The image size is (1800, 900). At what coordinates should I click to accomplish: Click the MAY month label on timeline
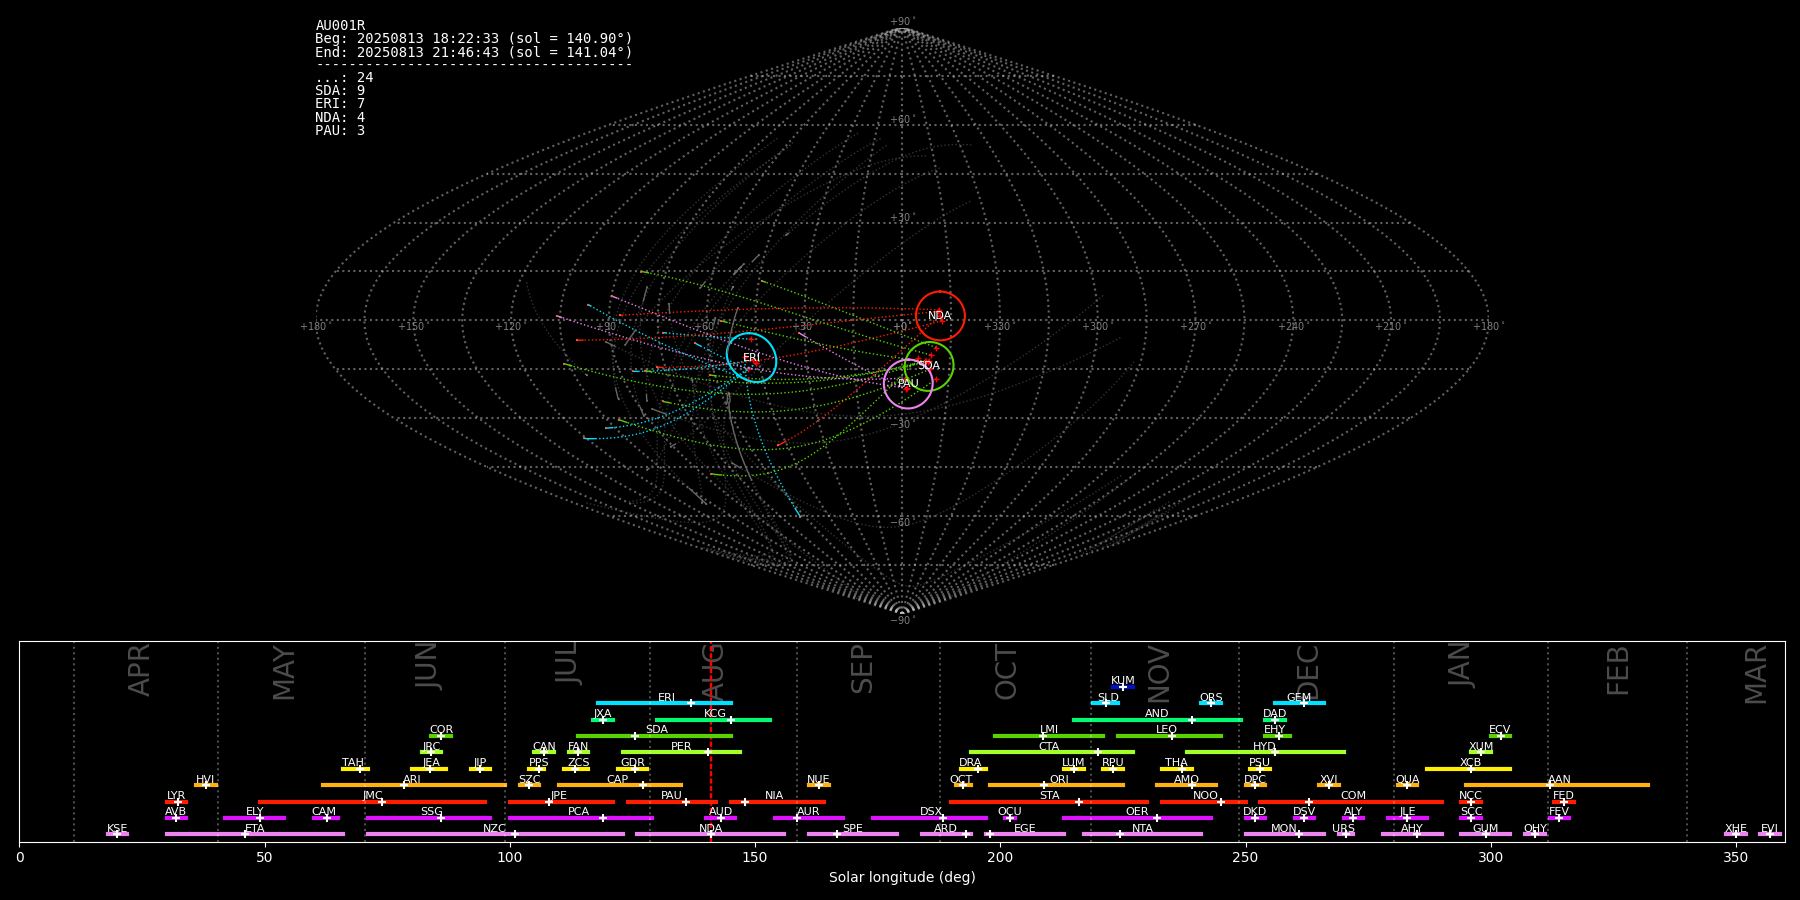pyautogui.click(x=284, y=673)
